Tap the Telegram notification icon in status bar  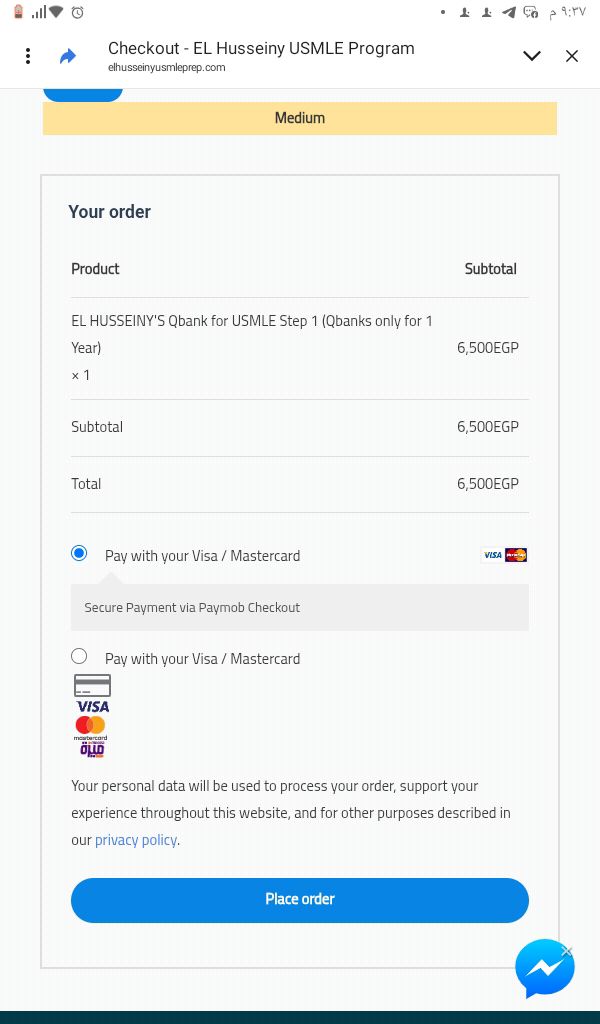[x=509, y=12]
